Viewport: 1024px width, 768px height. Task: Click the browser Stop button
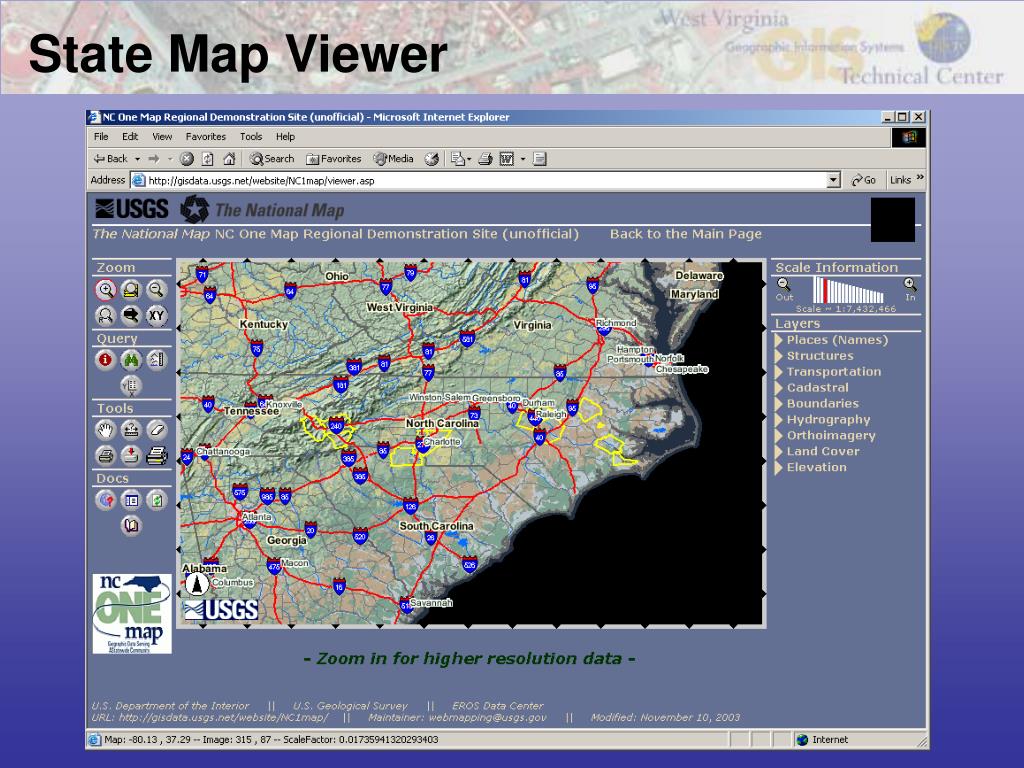coord(187,159)
